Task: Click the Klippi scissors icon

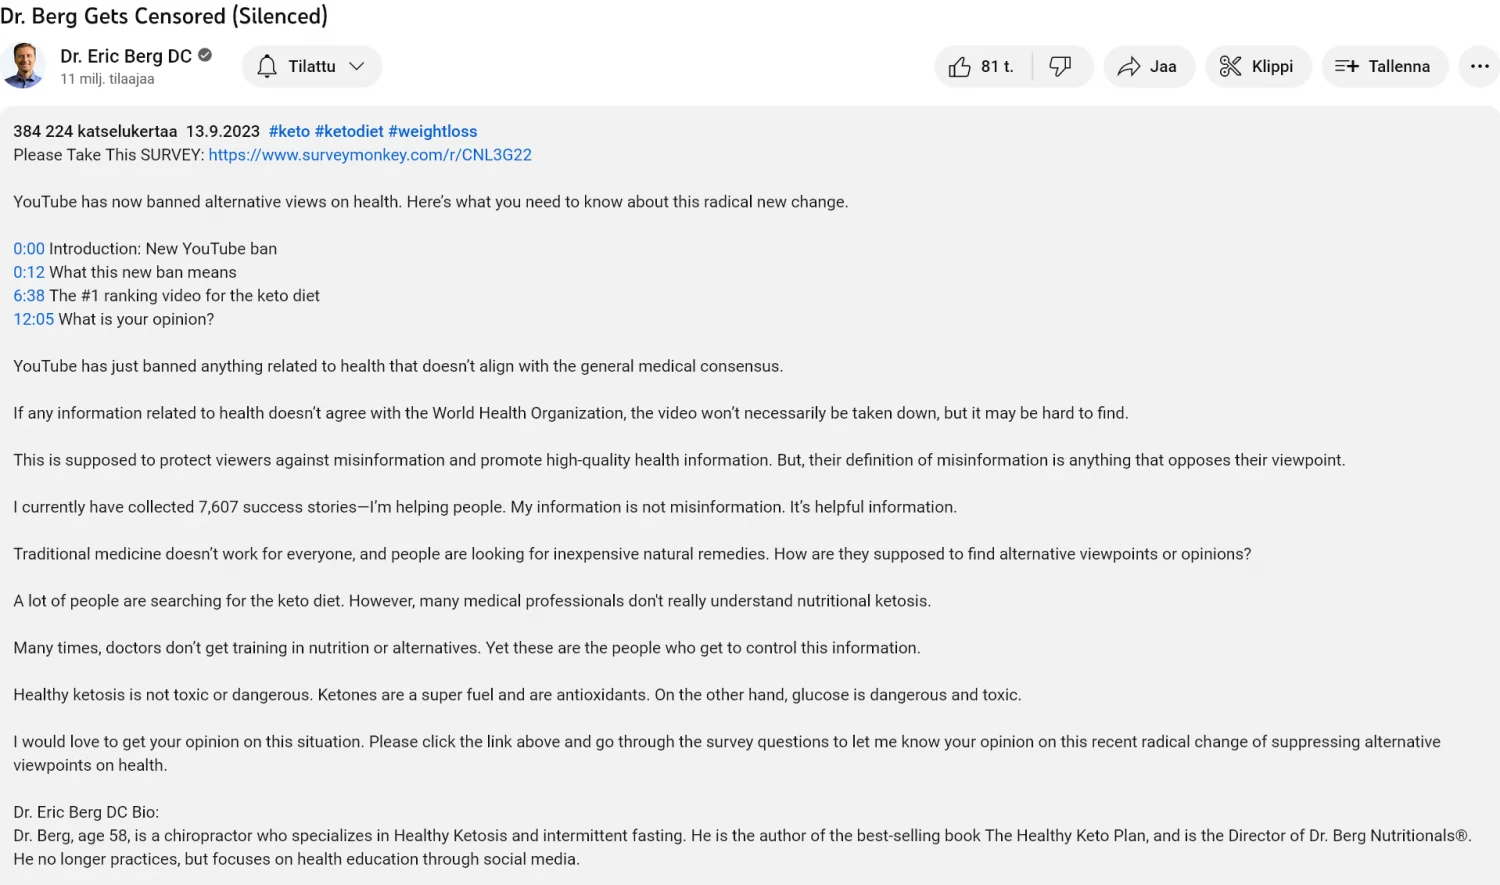Action: click(1230, 67)
